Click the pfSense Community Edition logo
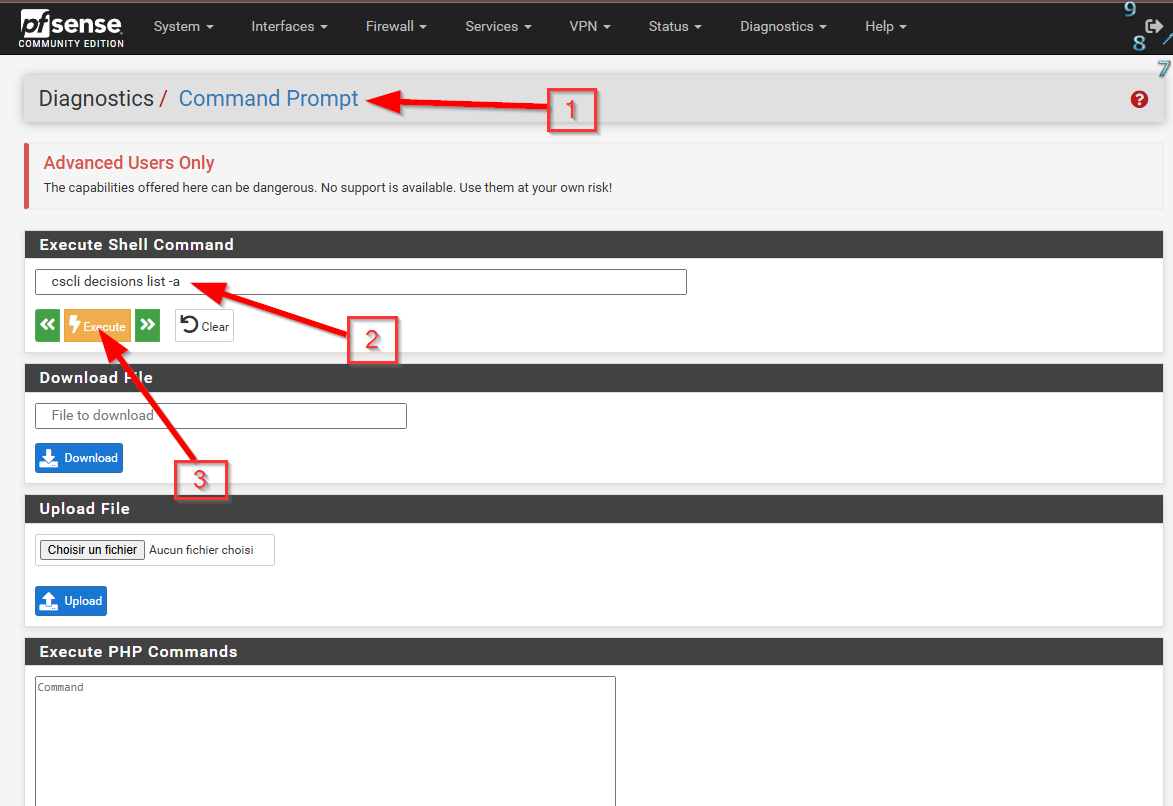 pyautogui.click(x=71, y=29)
